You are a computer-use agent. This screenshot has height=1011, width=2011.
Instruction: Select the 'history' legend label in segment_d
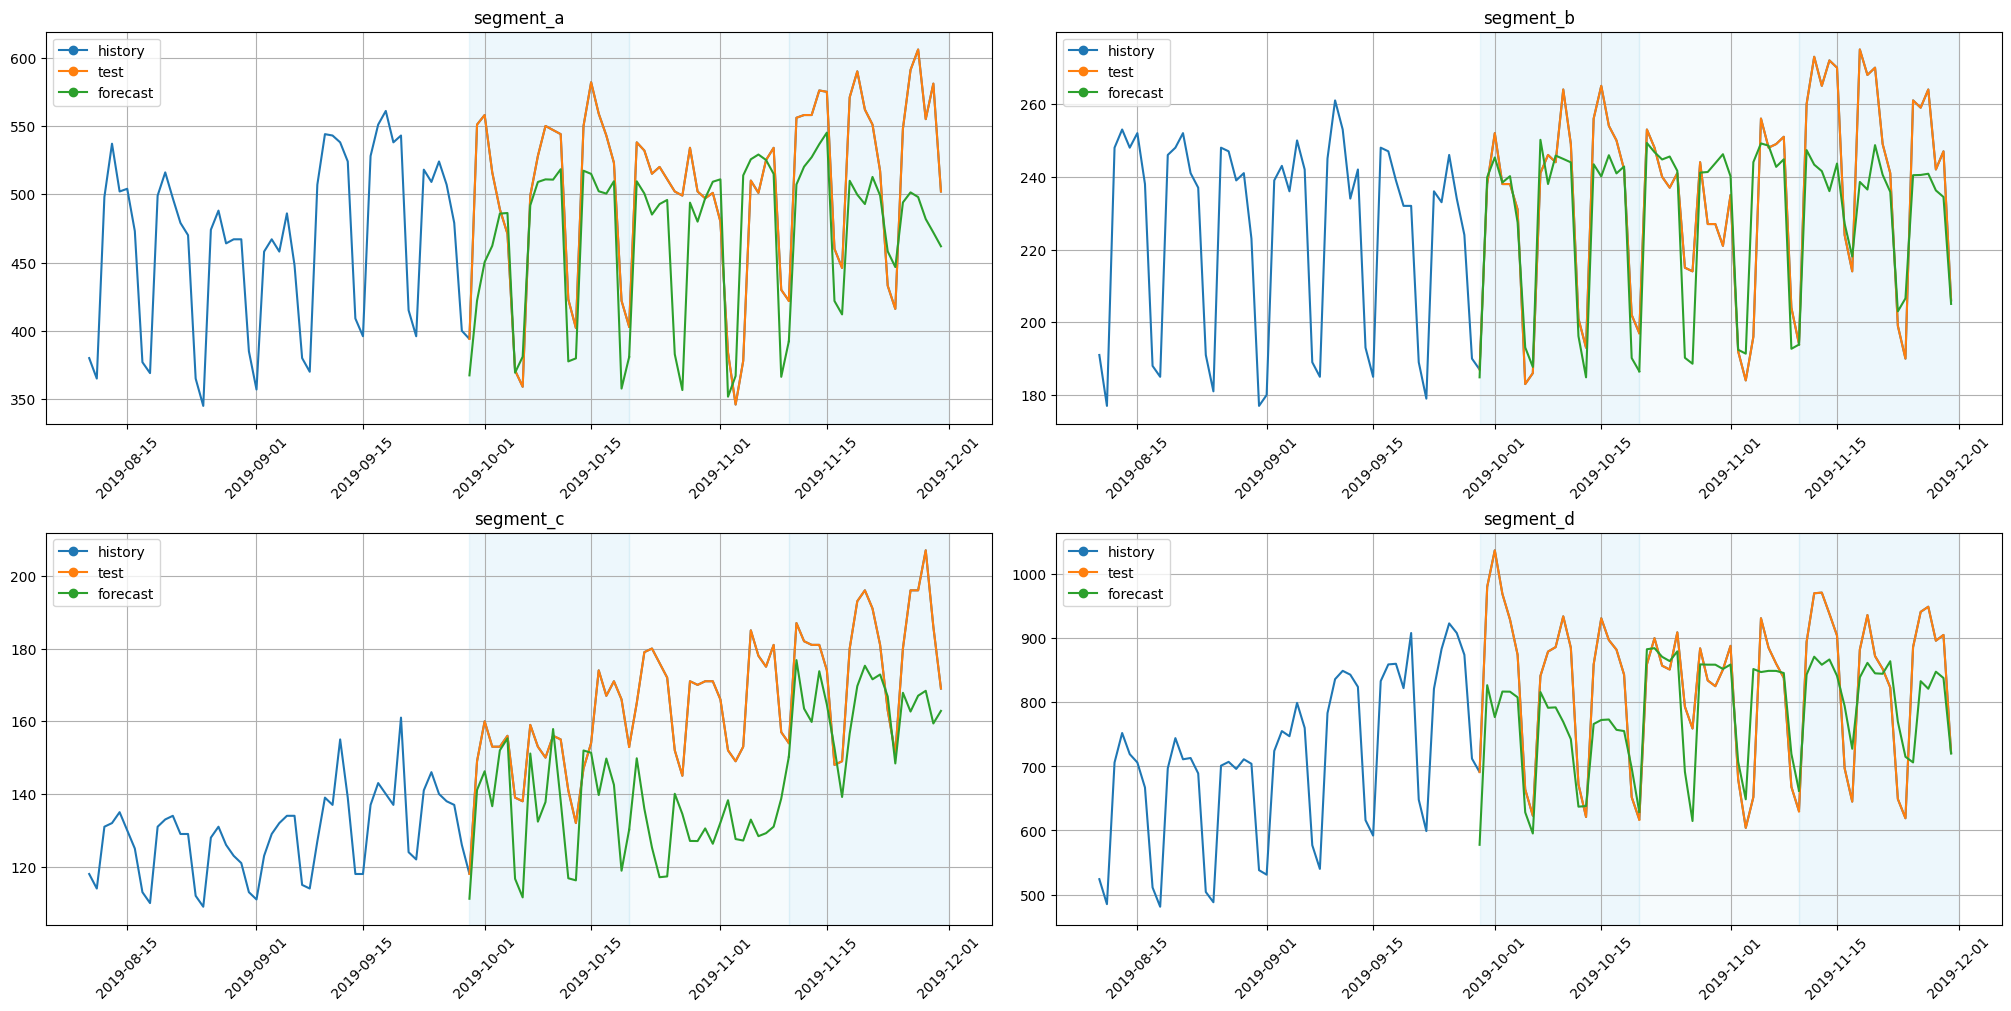point(1131,552)
